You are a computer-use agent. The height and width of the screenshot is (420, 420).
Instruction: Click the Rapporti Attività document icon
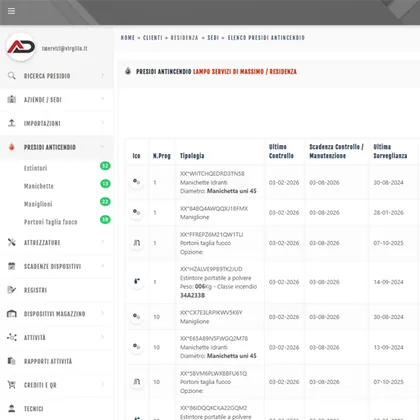click(x=12, y=361)
